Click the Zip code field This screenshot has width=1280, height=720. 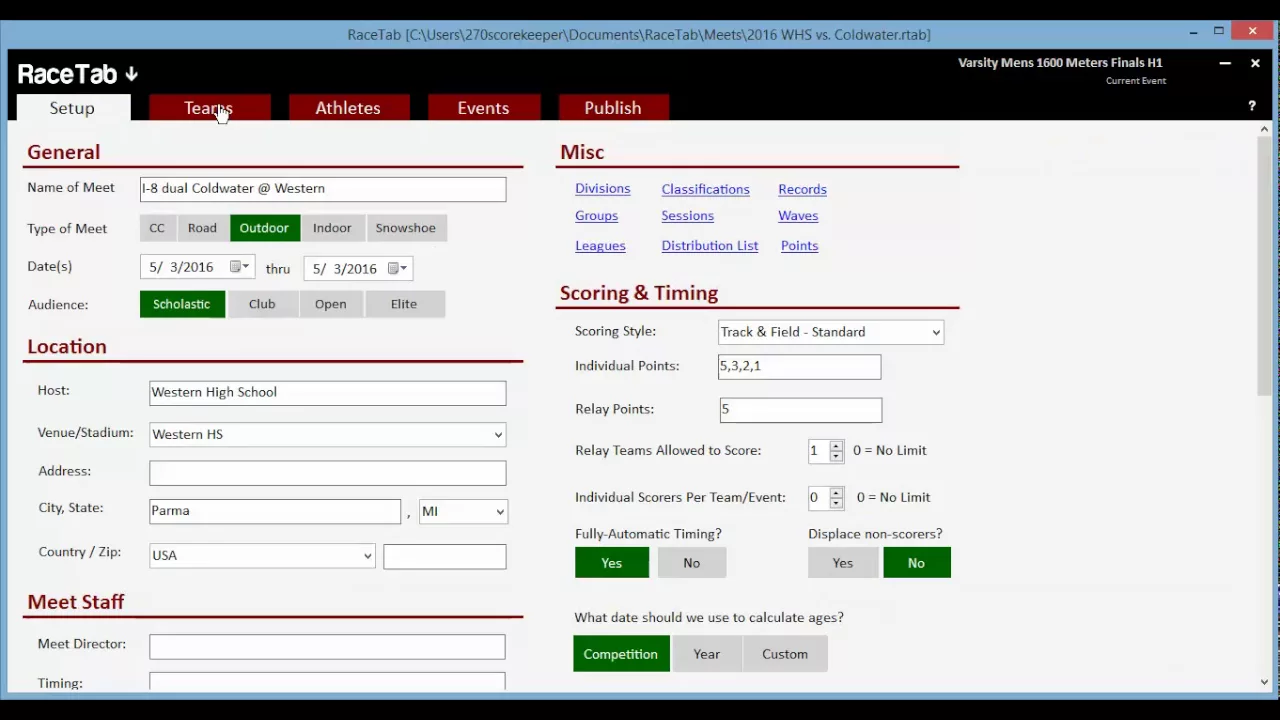point(445,557)
